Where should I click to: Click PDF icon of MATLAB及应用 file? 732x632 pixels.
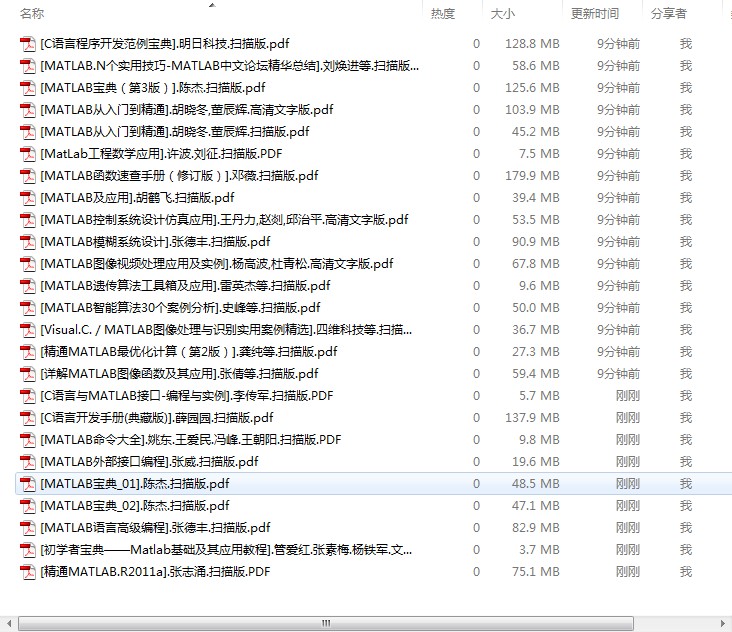28,198
